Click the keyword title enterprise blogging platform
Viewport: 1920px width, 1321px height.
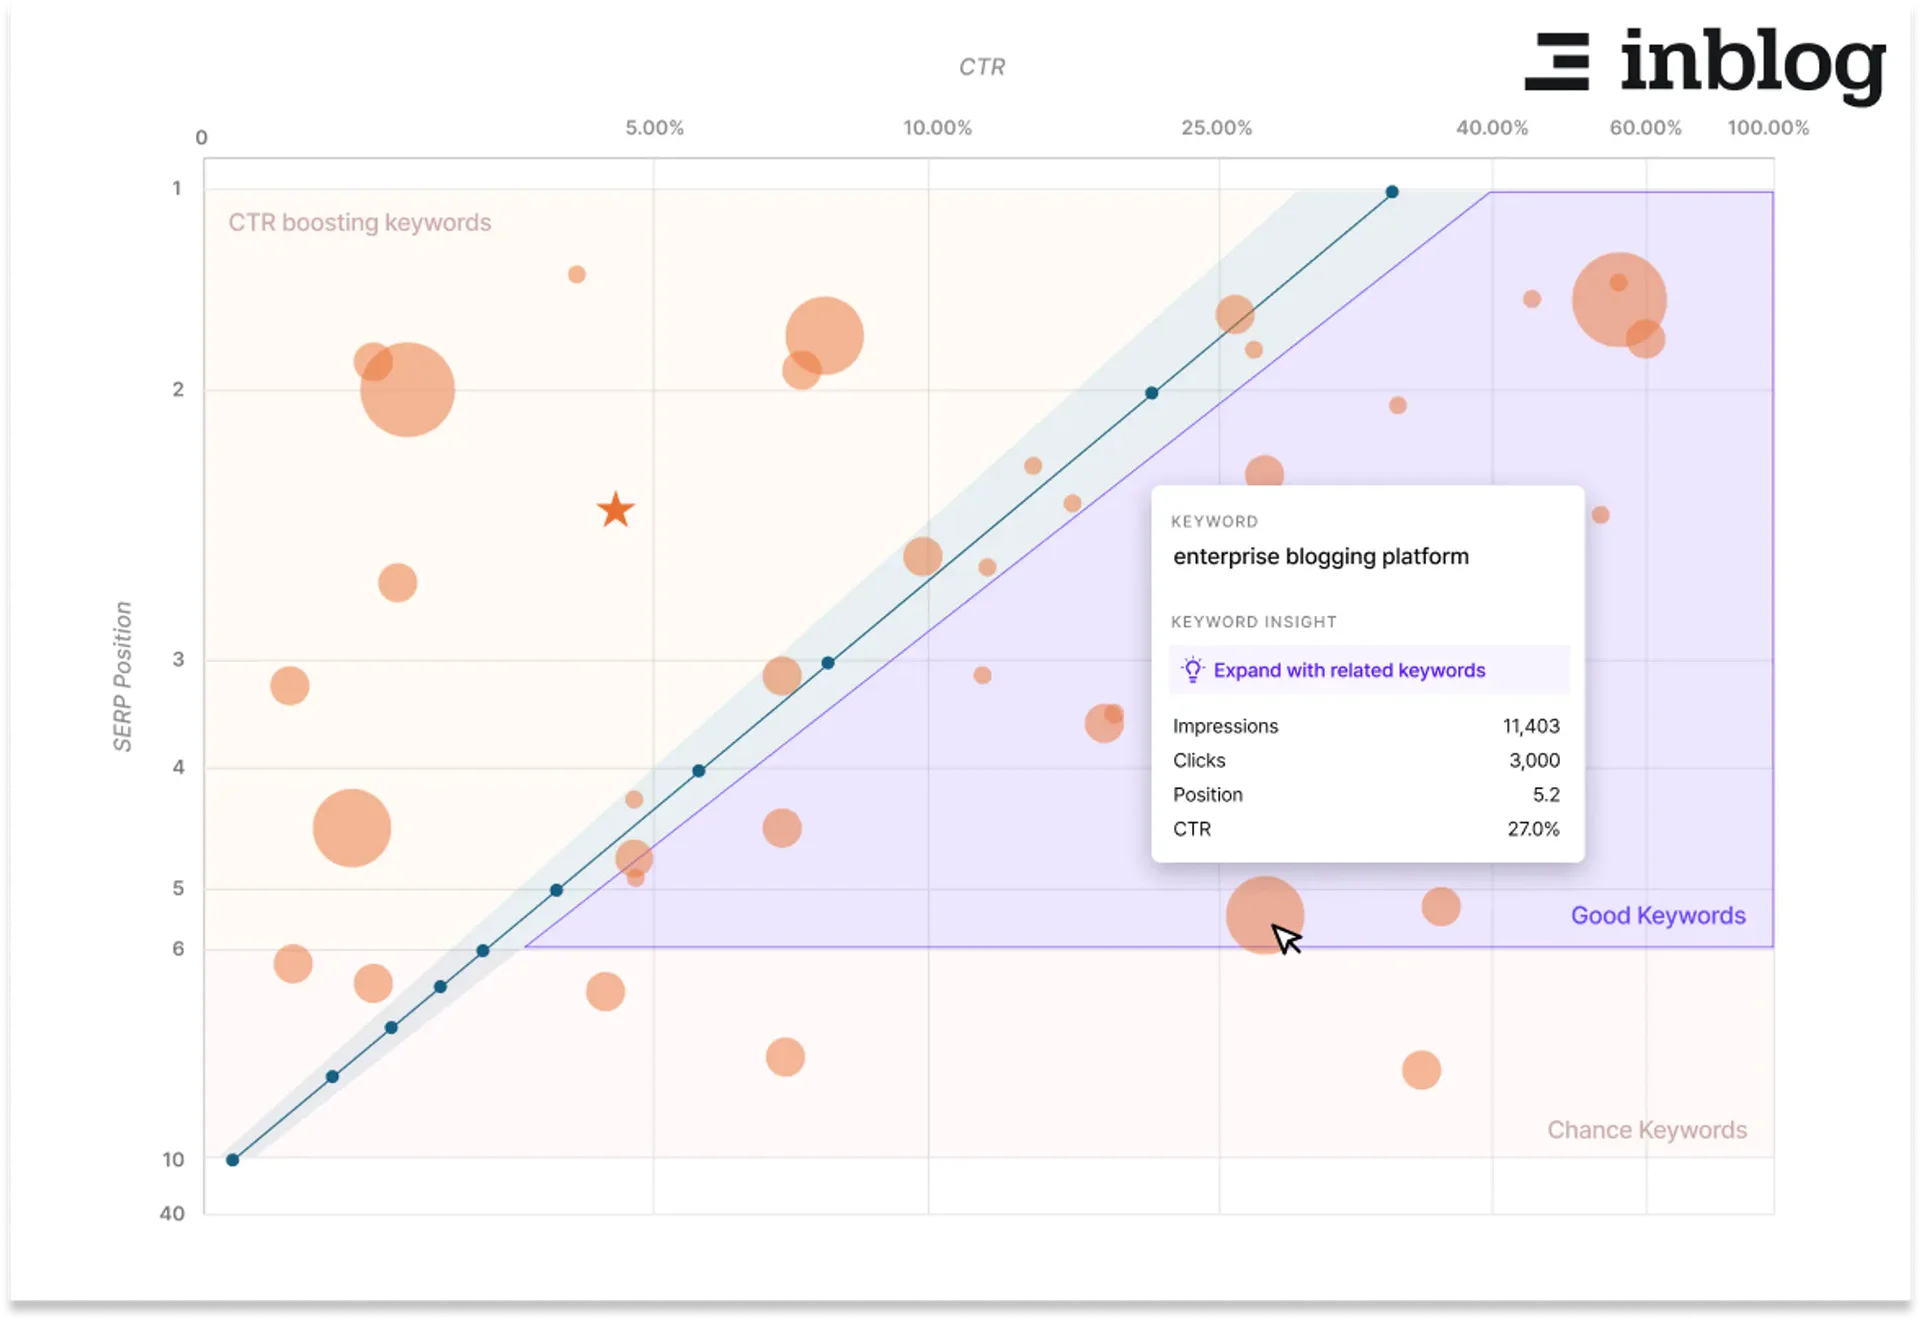pyautogui.click(x=1322, y=556)
